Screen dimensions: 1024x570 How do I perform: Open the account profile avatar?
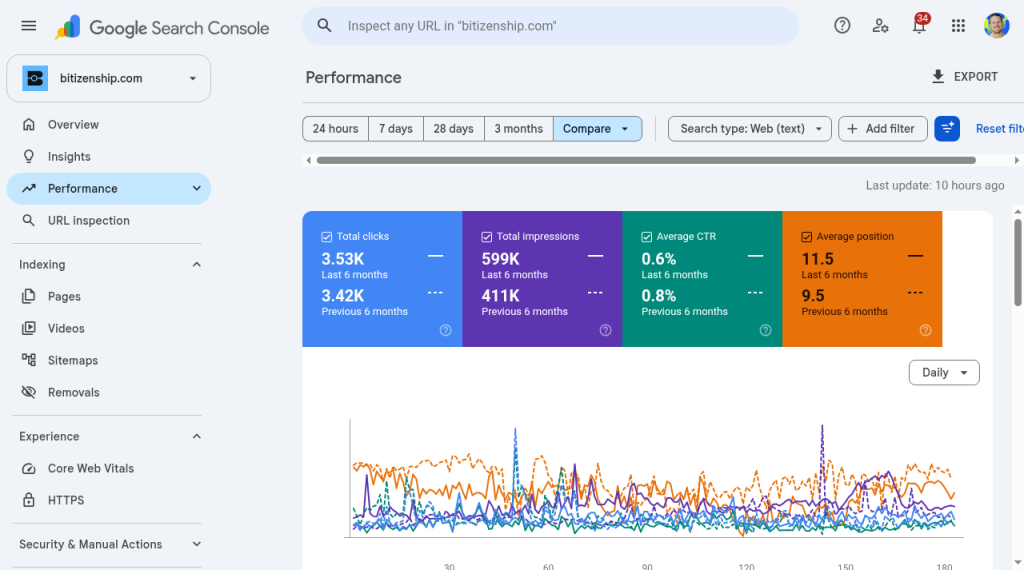[997, 25]
